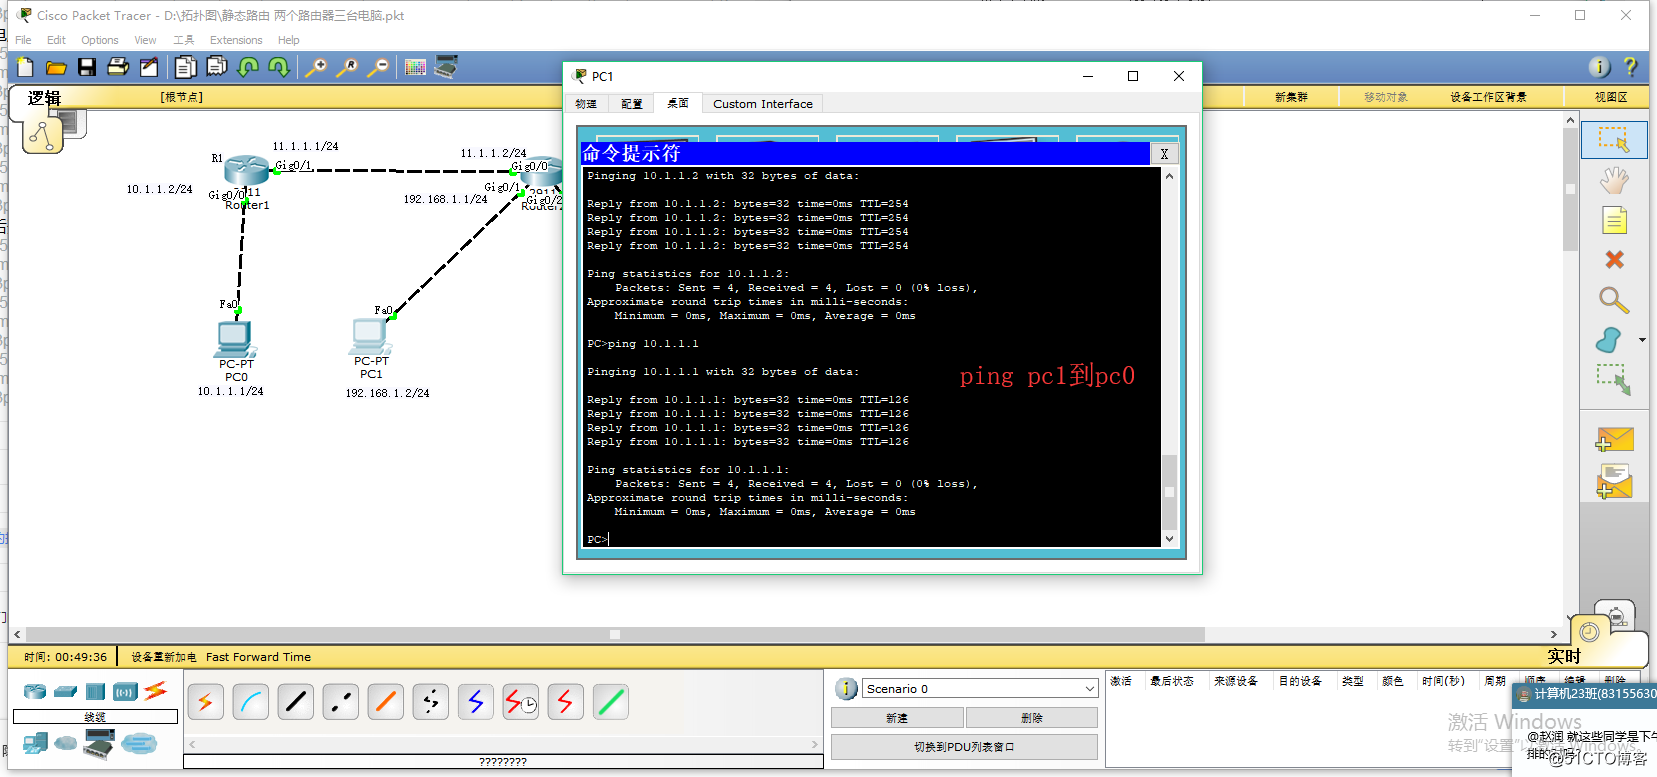The height and width of the screenshot is (777, 1657).
Task: Click the help question mark icon
Action: click(x=1631, y=67)
